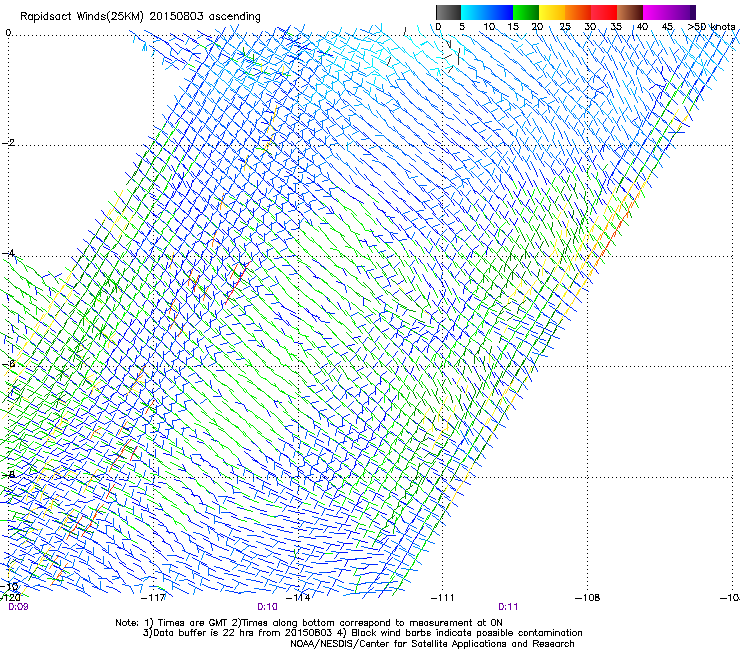
Task: Click the NOAA/NESDIS Center credit line
Action: pyautogui.click(x=432, y=644)
